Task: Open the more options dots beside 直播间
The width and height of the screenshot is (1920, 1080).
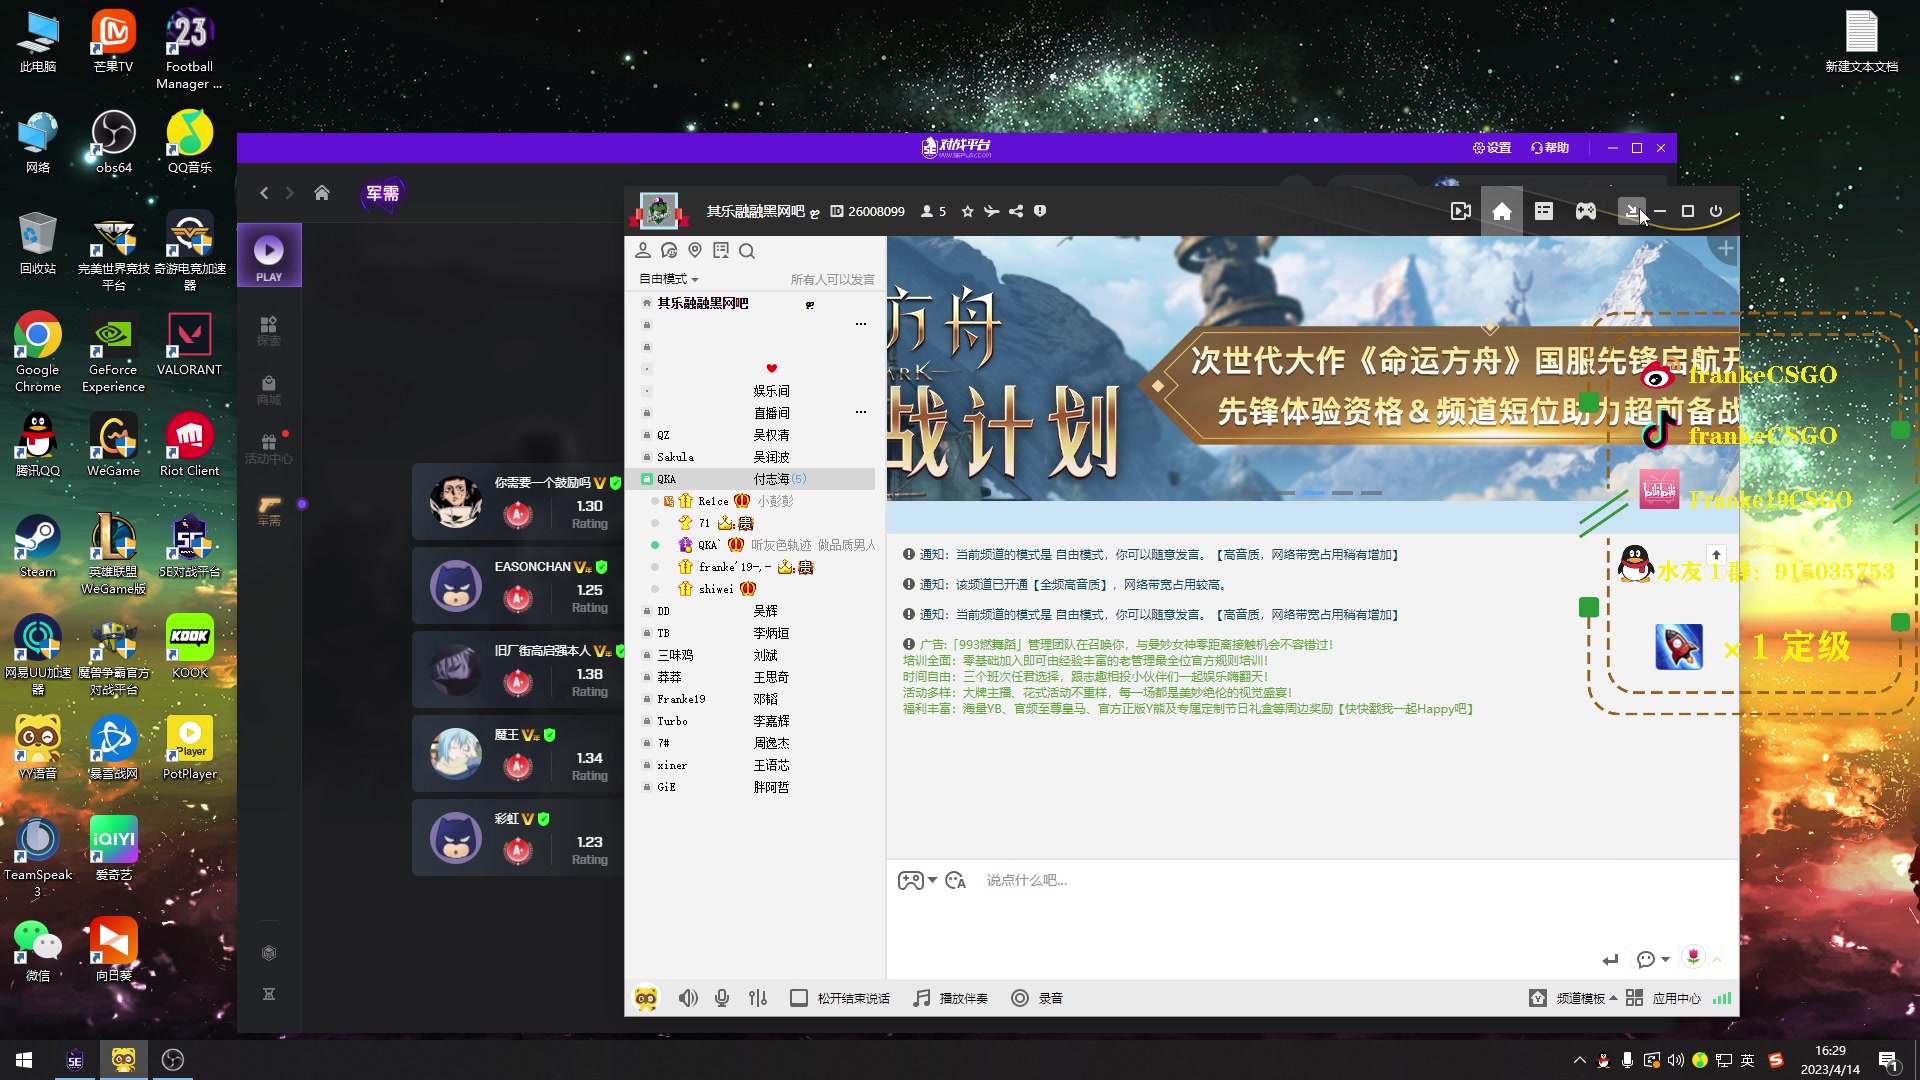Action: click(861, 413)
